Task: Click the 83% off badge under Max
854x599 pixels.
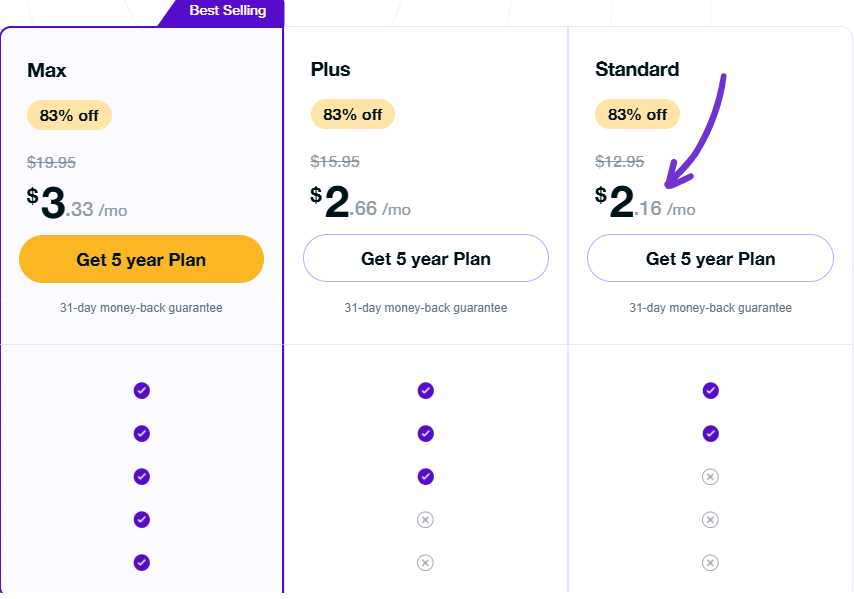Action: click(69, 115)
